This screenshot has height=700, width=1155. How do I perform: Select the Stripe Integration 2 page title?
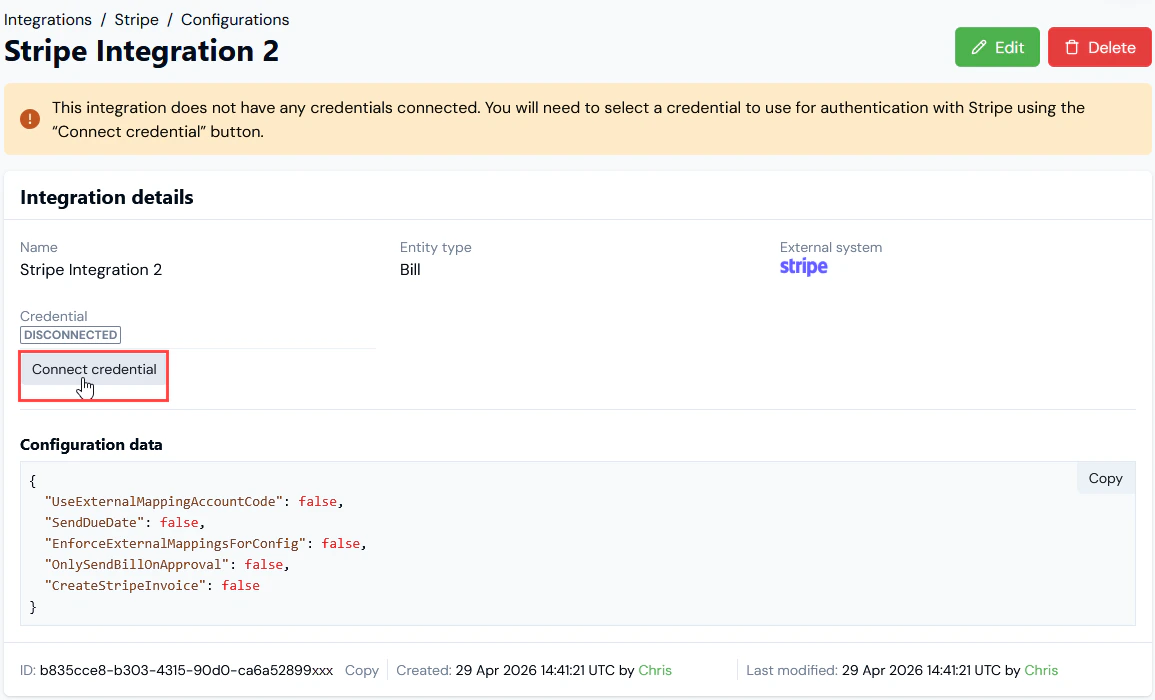coord(141,51)
